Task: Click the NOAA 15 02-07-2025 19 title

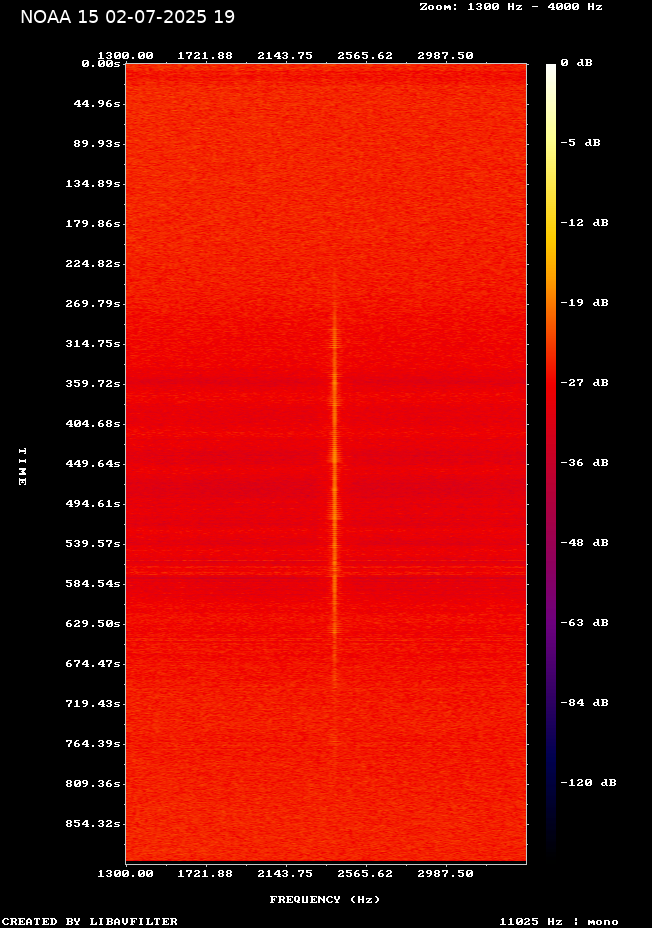Action: pyautogui.click(x=127, y=17)
